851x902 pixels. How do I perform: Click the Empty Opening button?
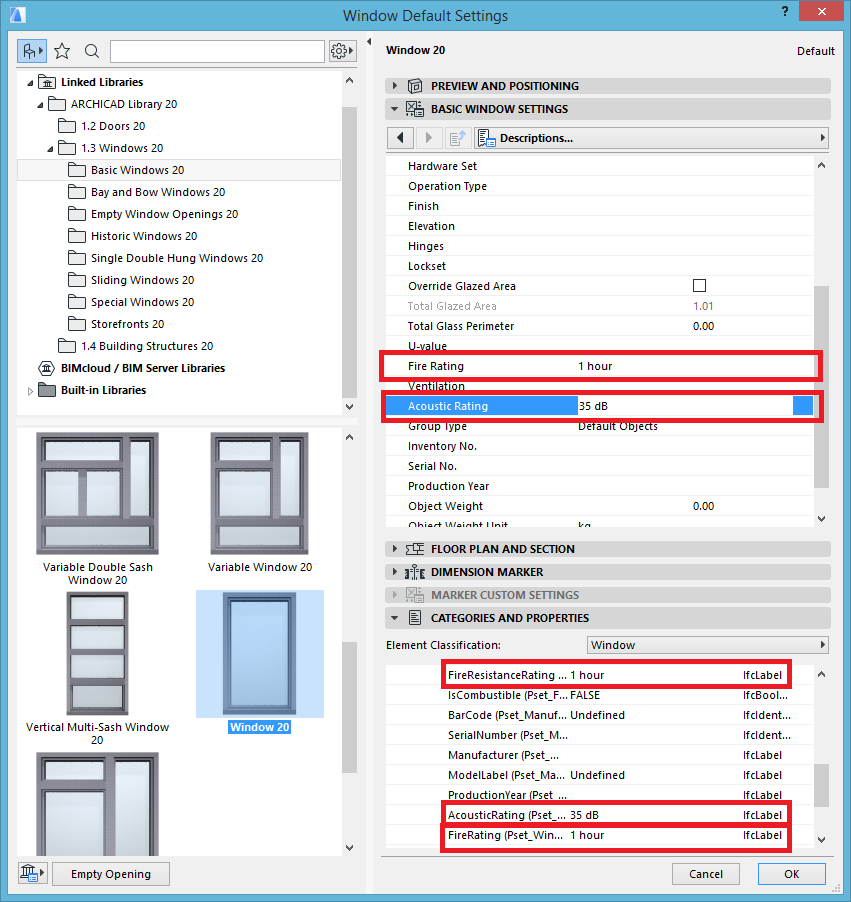click(x=111, y=874)
